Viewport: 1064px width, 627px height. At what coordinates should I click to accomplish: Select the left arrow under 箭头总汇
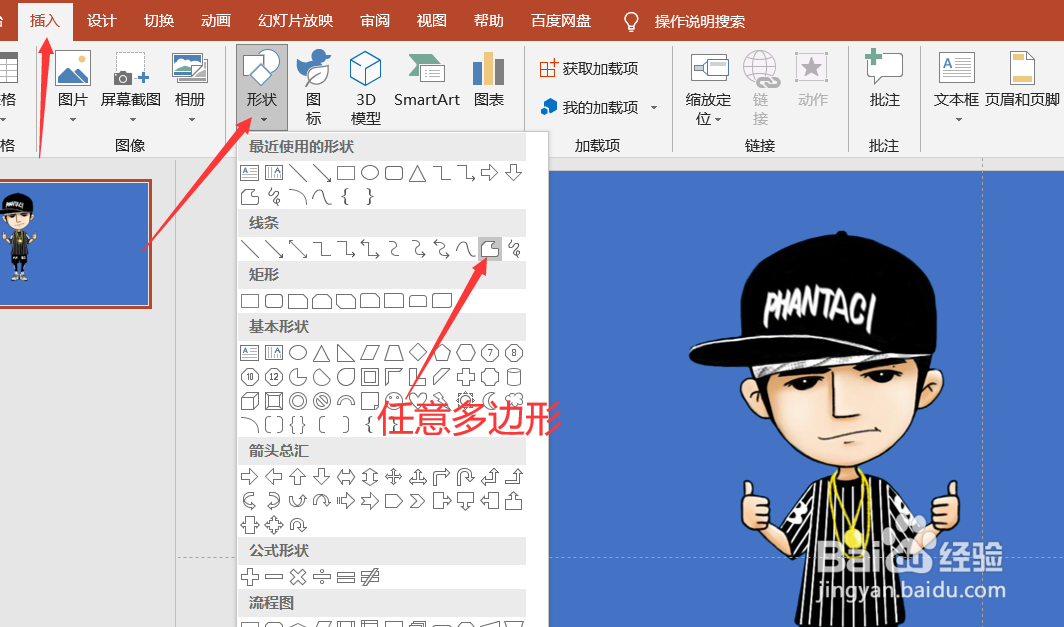(x=274, y=477)
